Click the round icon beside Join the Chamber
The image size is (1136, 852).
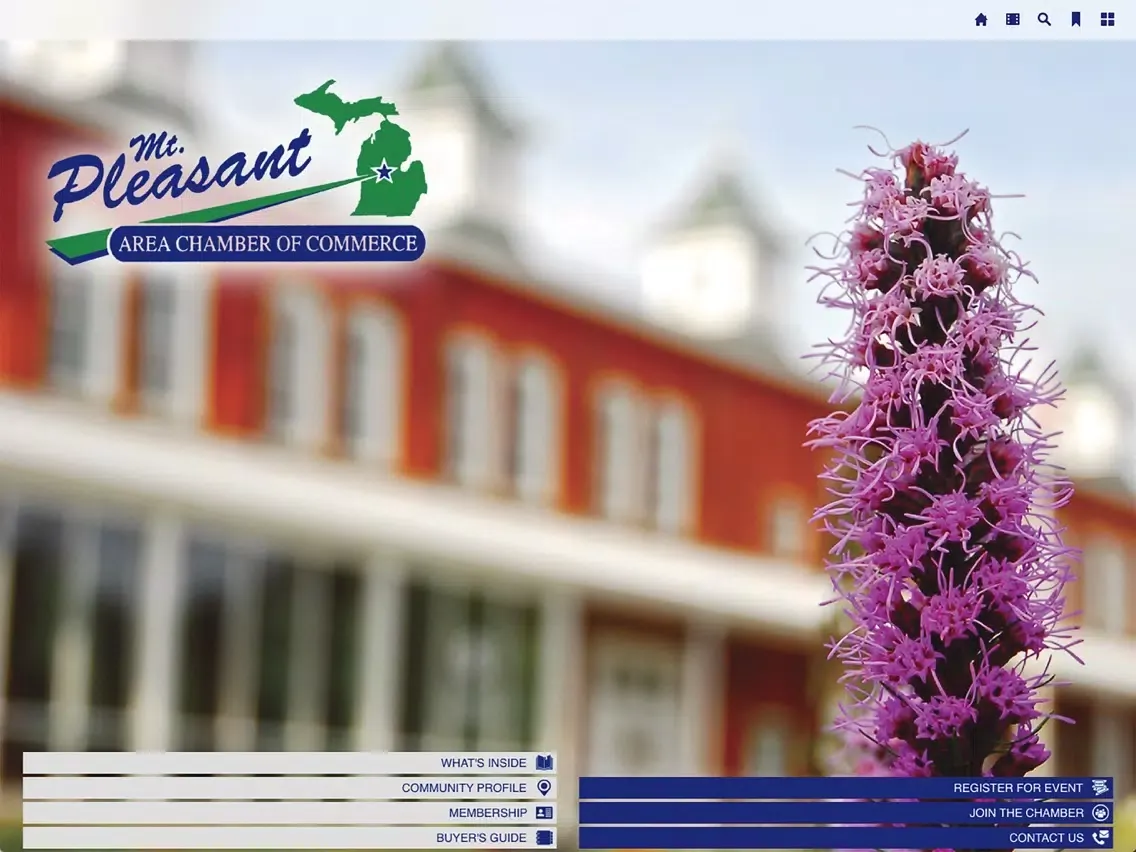point(1100,813)
